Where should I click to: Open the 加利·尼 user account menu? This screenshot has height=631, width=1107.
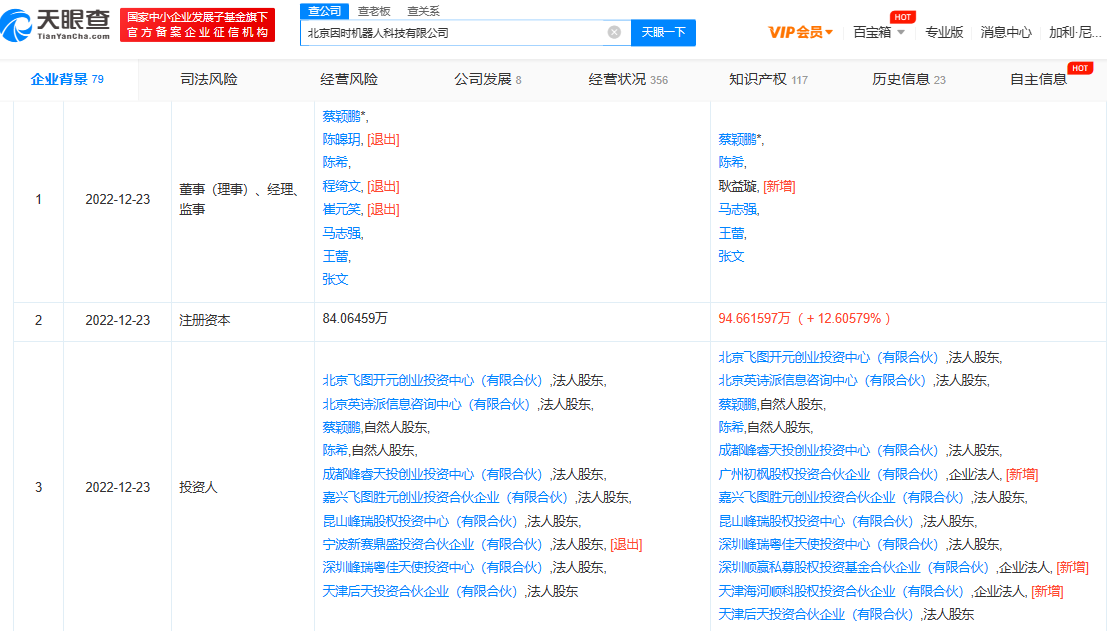pos(1076,32)
